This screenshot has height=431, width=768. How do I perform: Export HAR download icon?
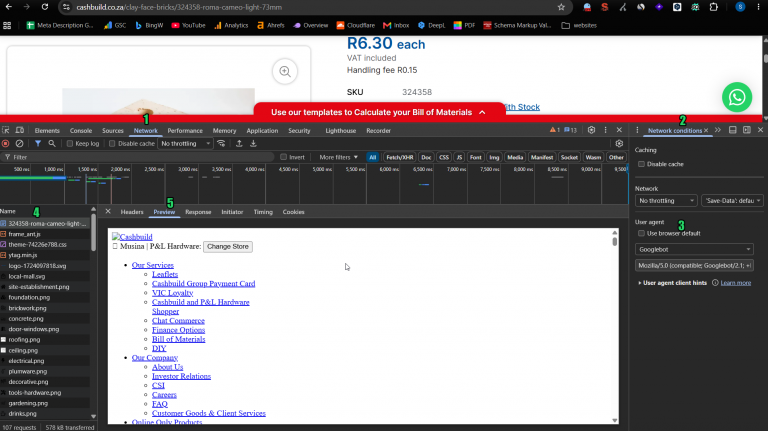(x=253, y=144)
